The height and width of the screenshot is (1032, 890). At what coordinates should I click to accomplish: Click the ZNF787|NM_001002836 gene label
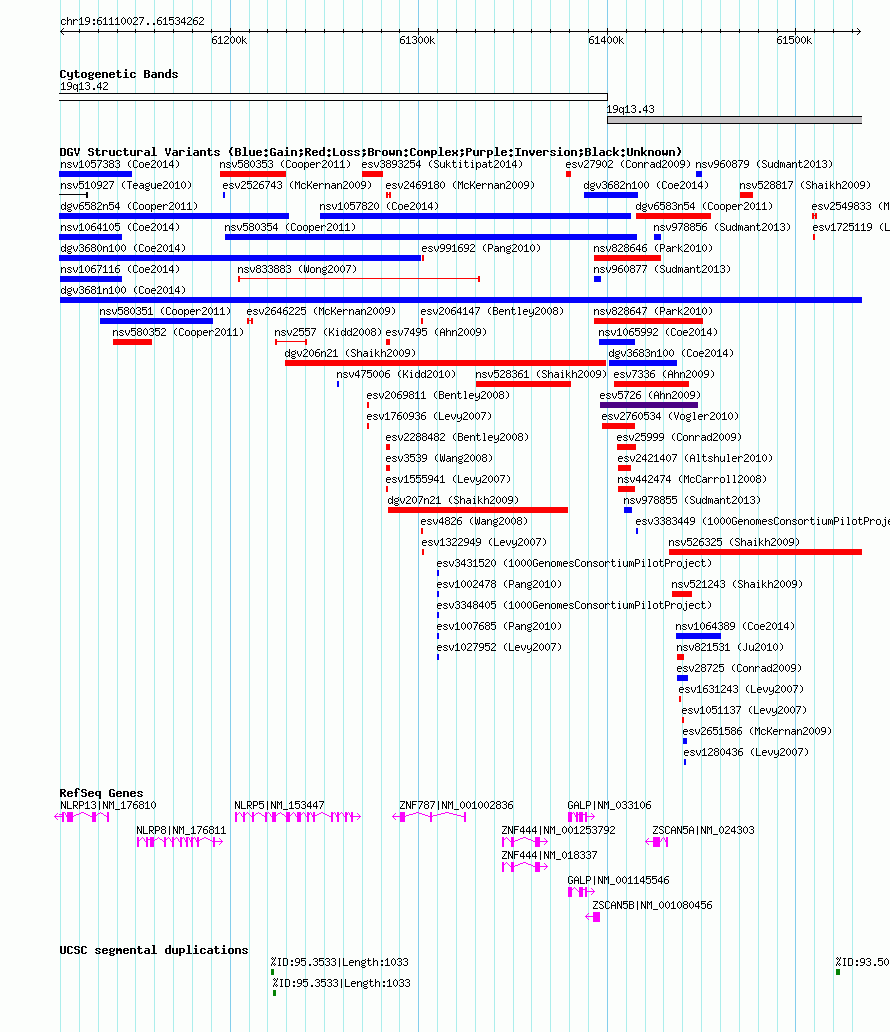tap(456, 806)
